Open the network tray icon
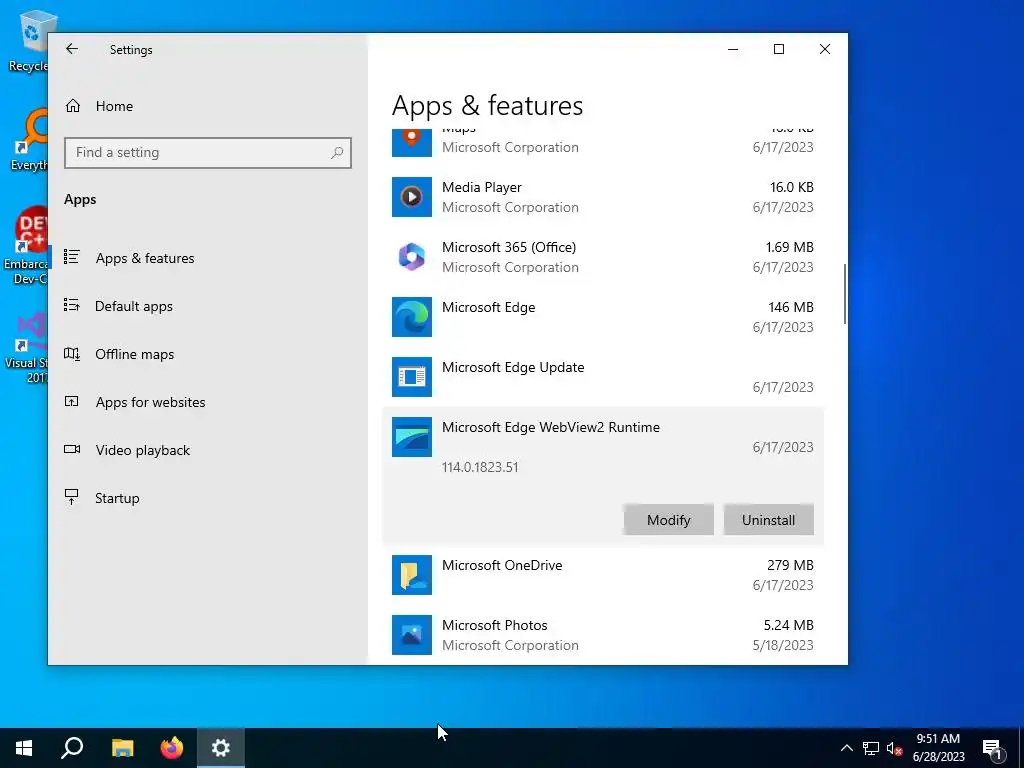 click(871, 748)
